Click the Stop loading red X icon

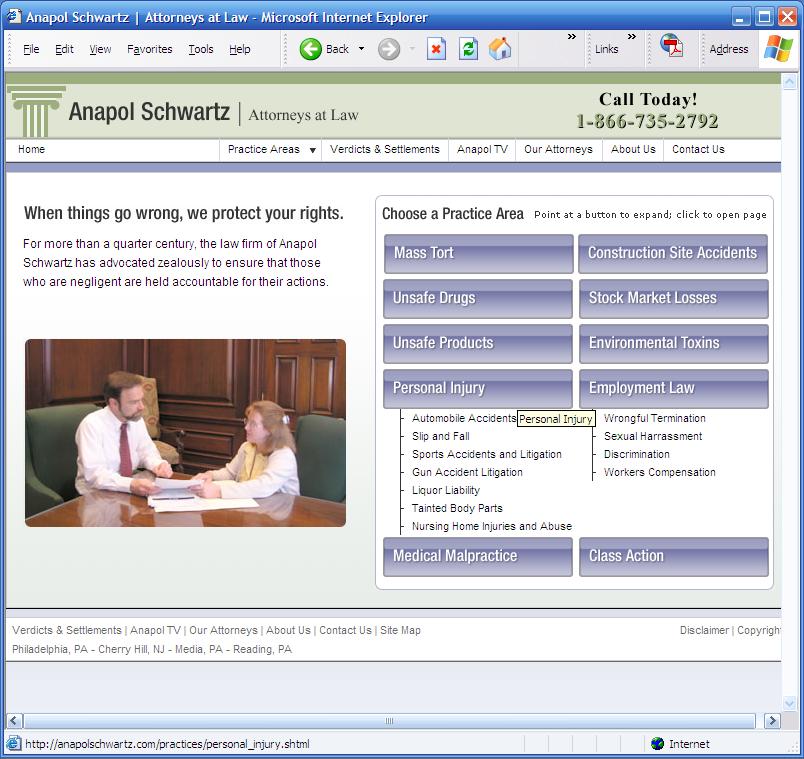click(x=436, y=49)
